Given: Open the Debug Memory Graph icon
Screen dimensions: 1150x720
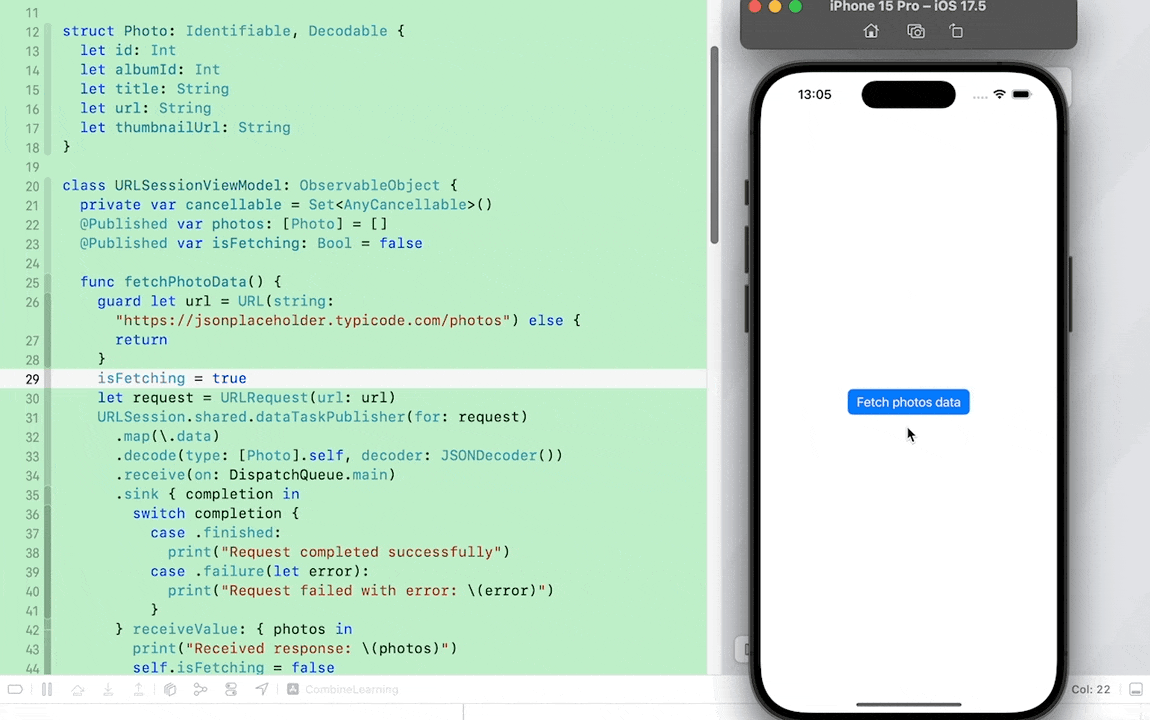Looking at the screenshot, I should coord(200,689).
